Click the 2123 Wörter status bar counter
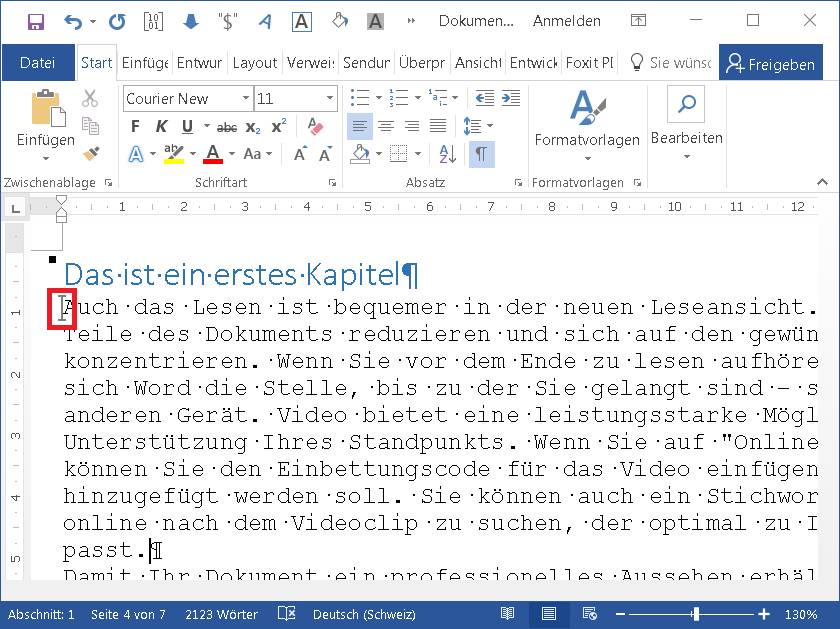 pos(220,615)
